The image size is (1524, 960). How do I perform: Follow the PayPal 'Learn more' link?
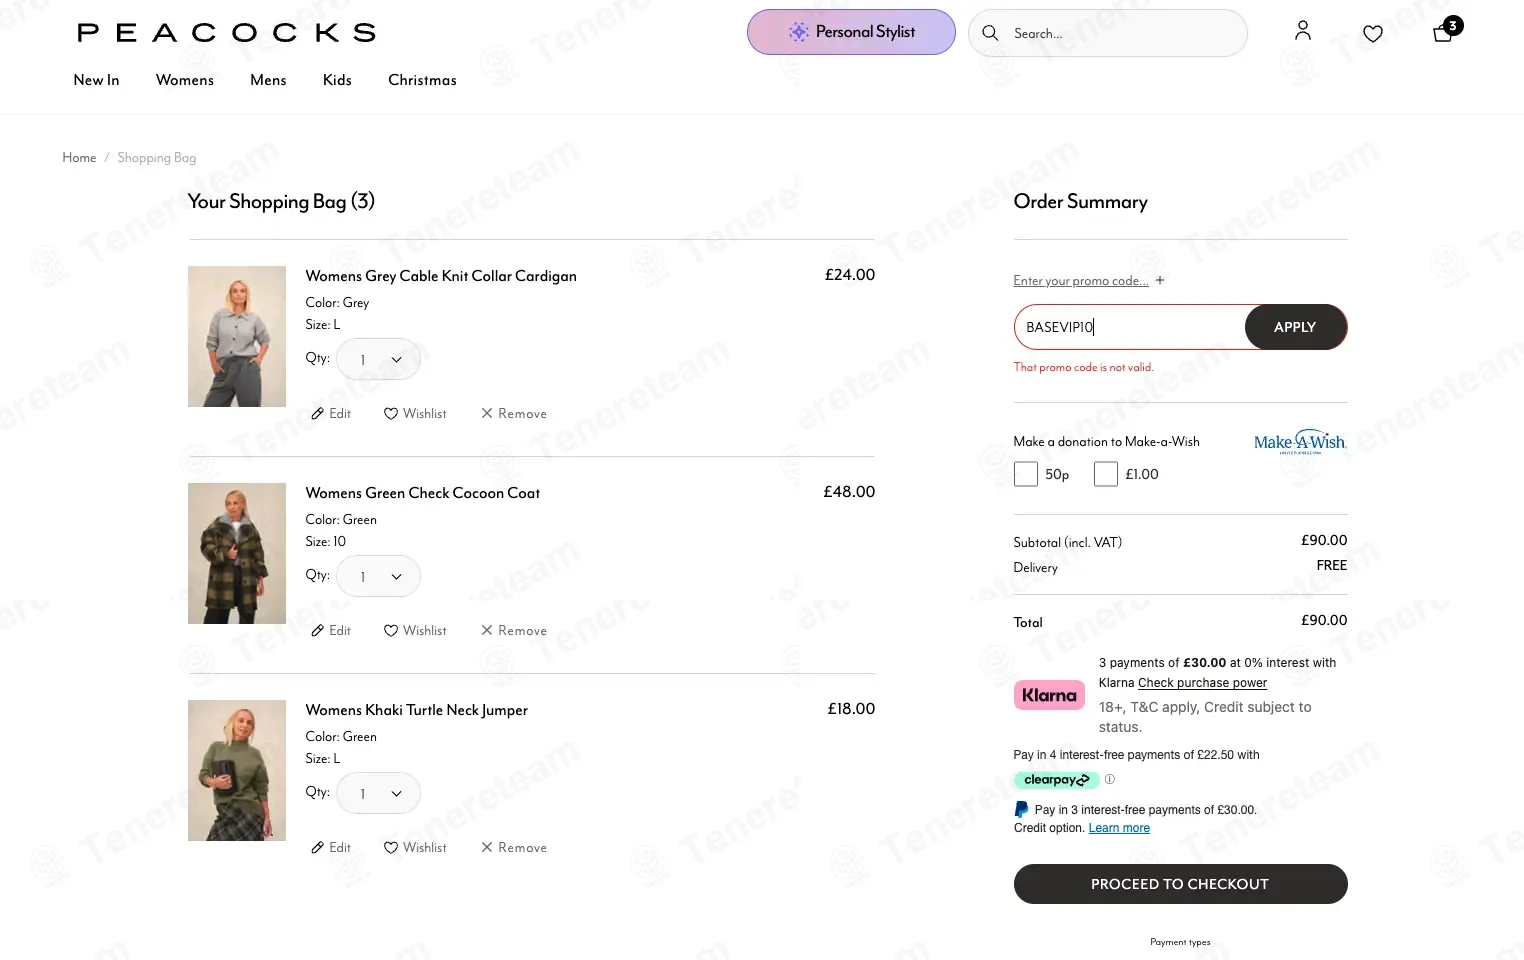(1119, 828)
